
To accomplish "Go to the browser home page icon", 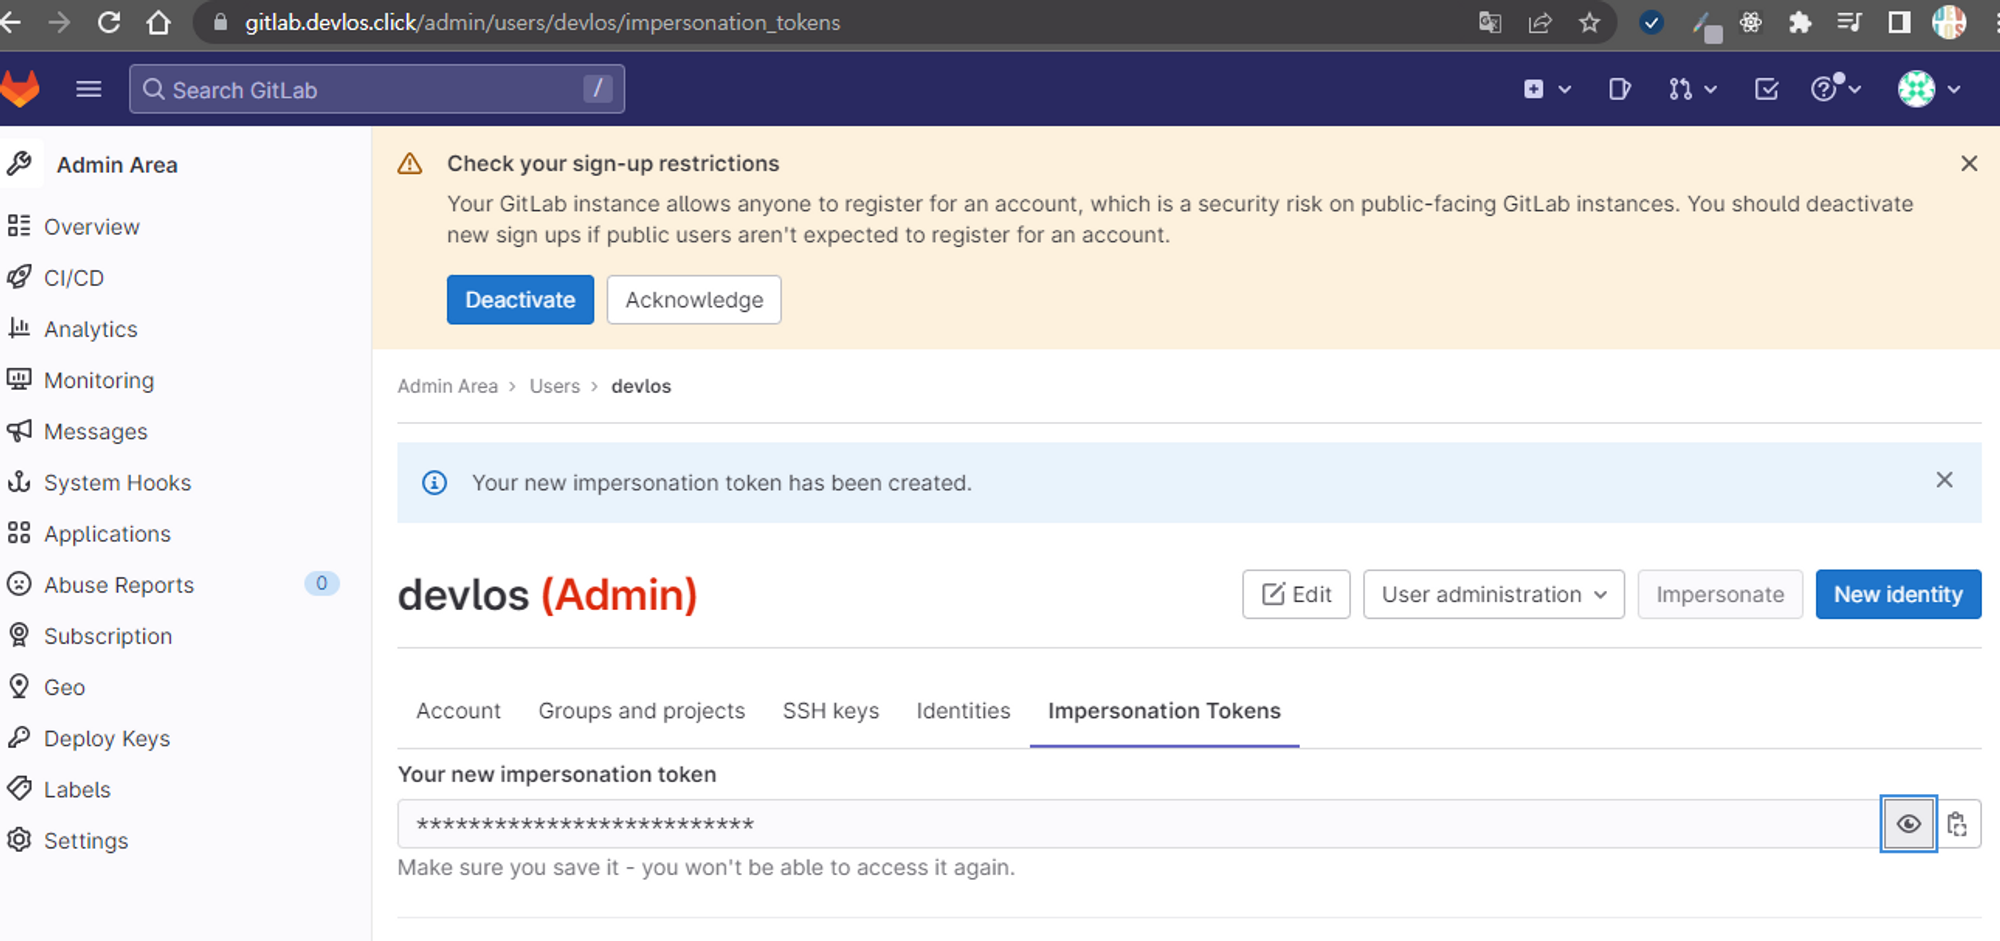I will tap(158, 22).
